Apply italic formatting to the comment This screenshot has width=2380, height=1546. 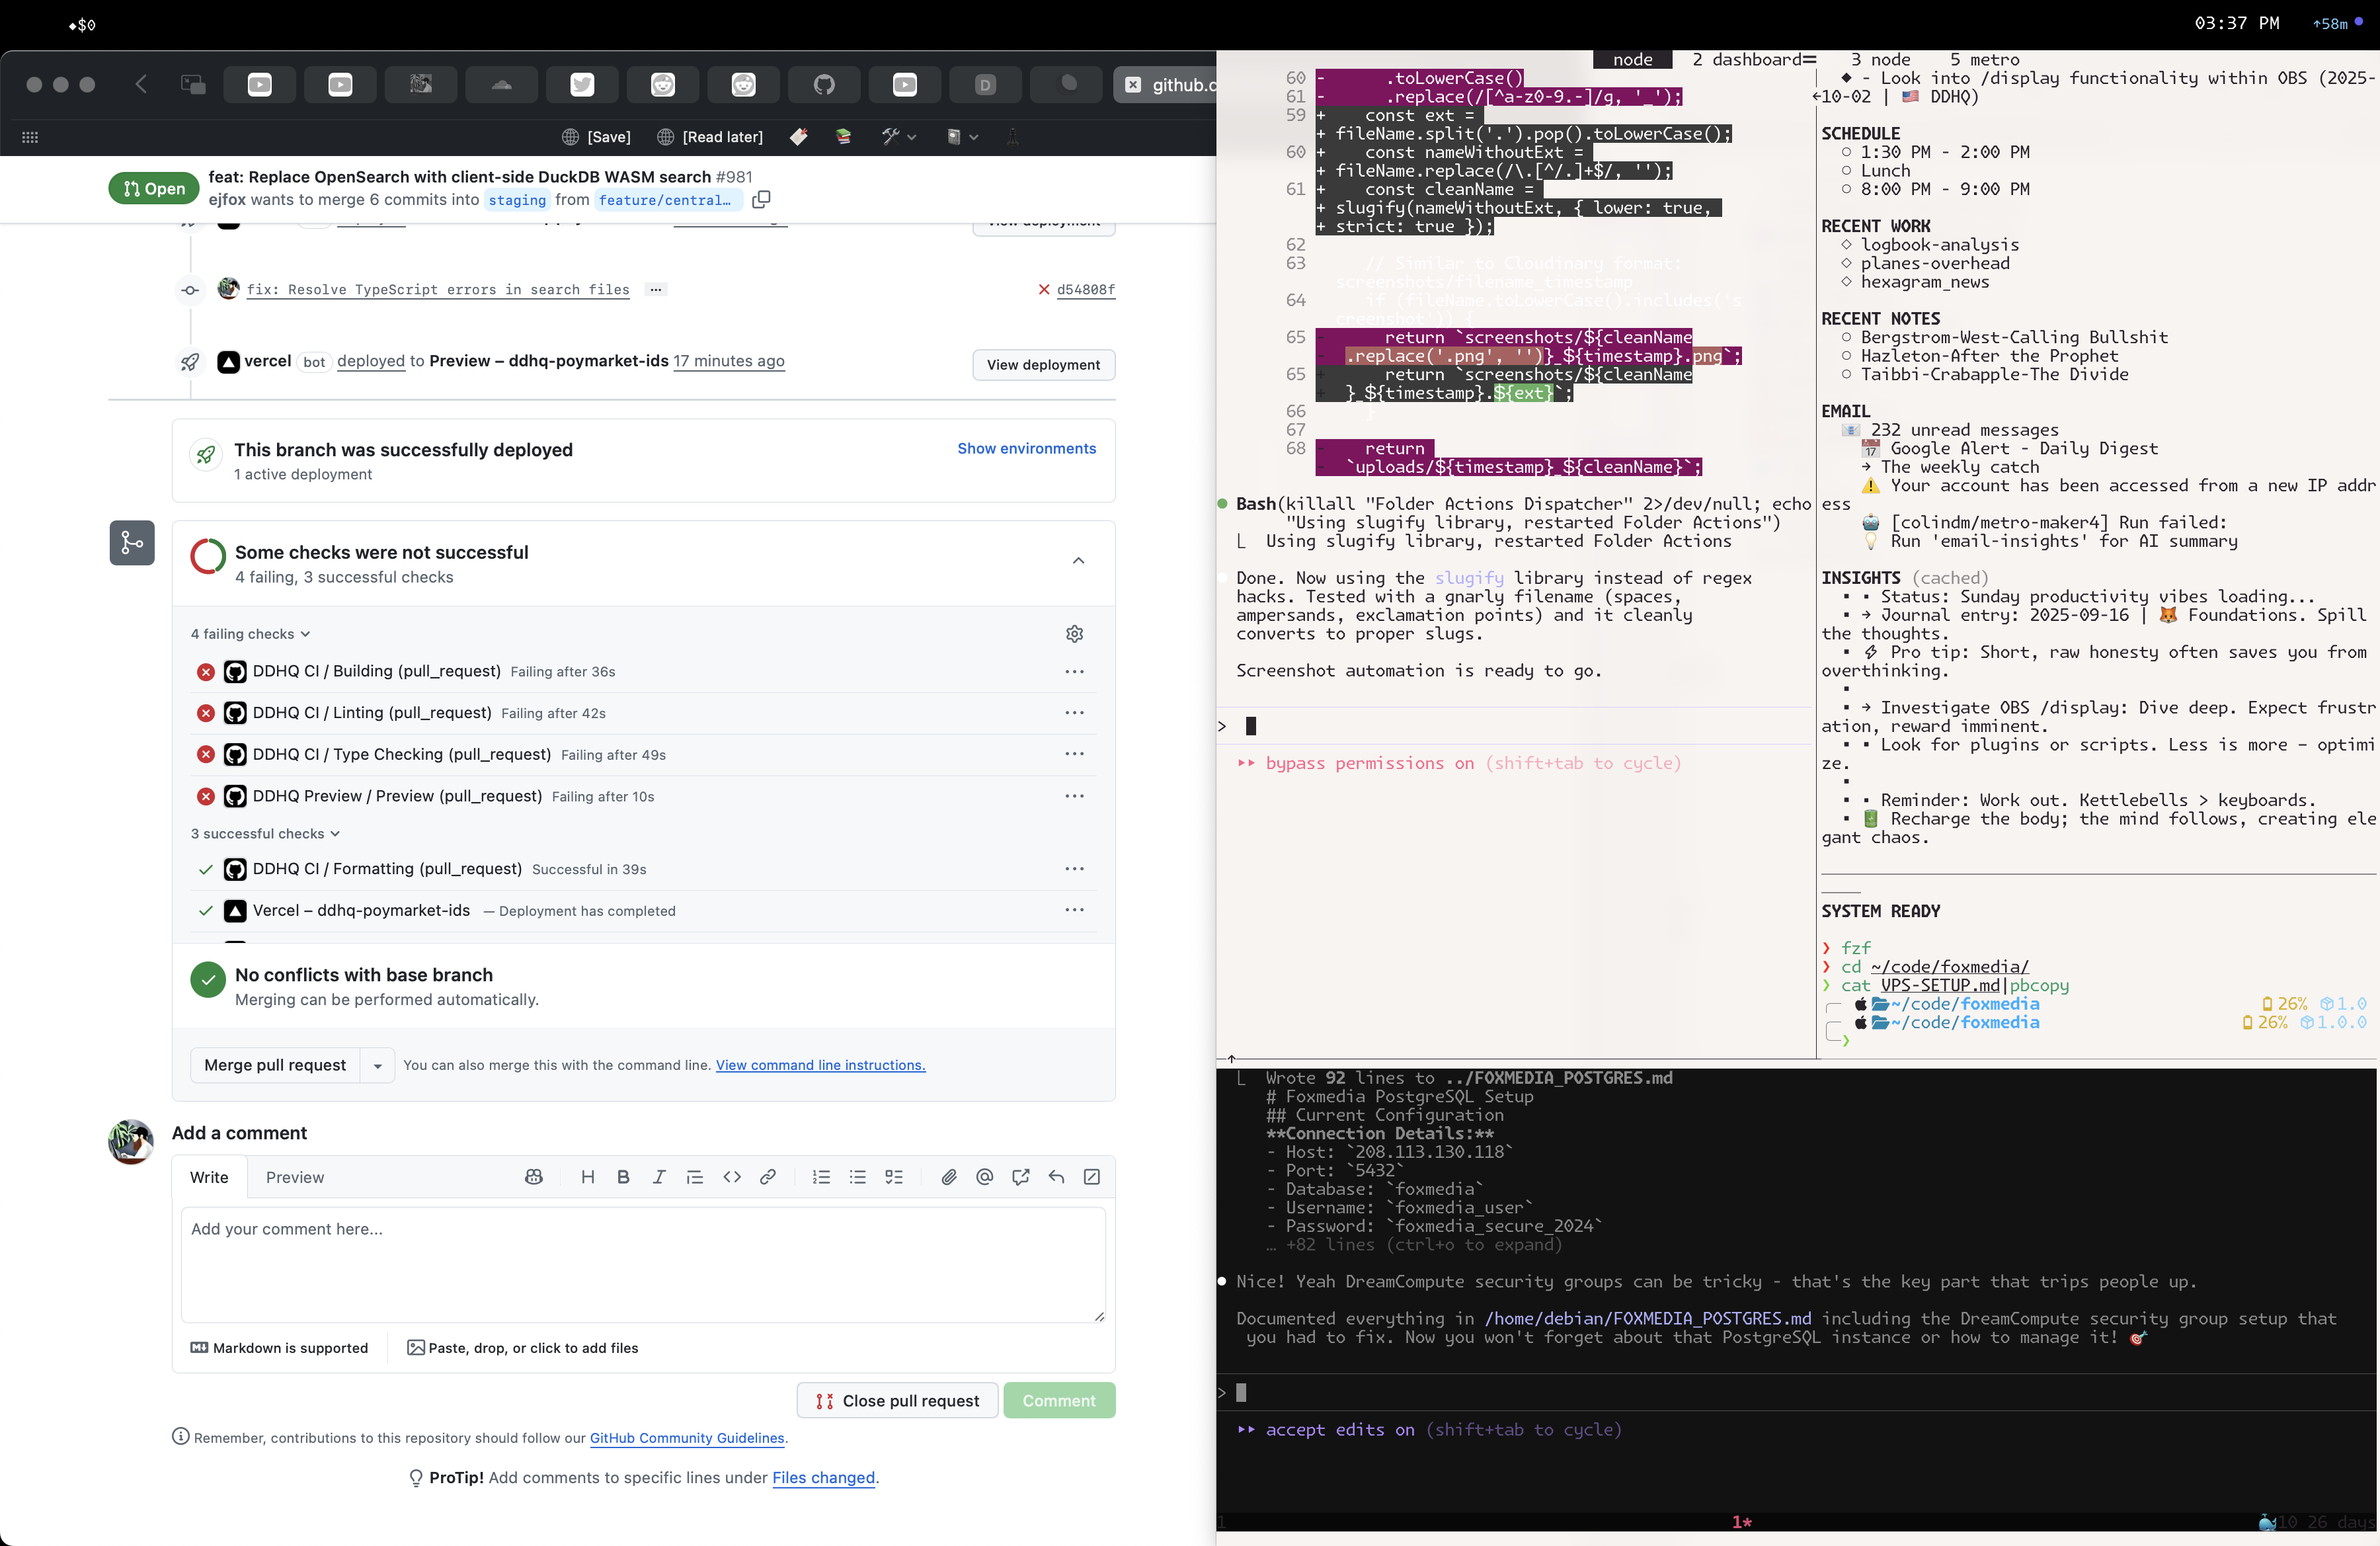click(659, 1177)
